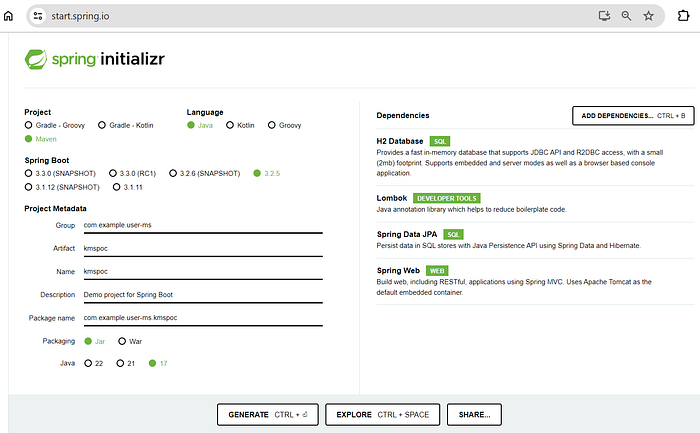Select Java version 21
Screen dimensions: 700x433
(125, 363)
